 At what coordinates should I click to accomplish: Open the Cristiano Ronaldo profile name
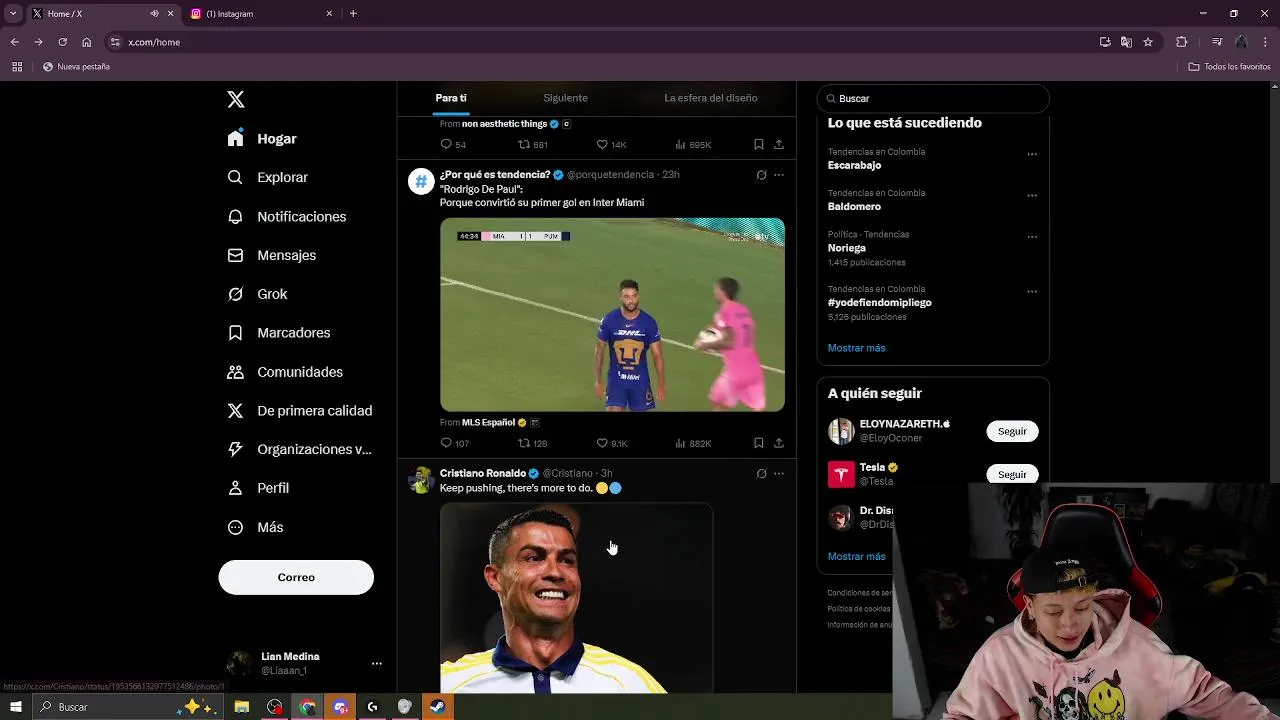click(482, 473)
